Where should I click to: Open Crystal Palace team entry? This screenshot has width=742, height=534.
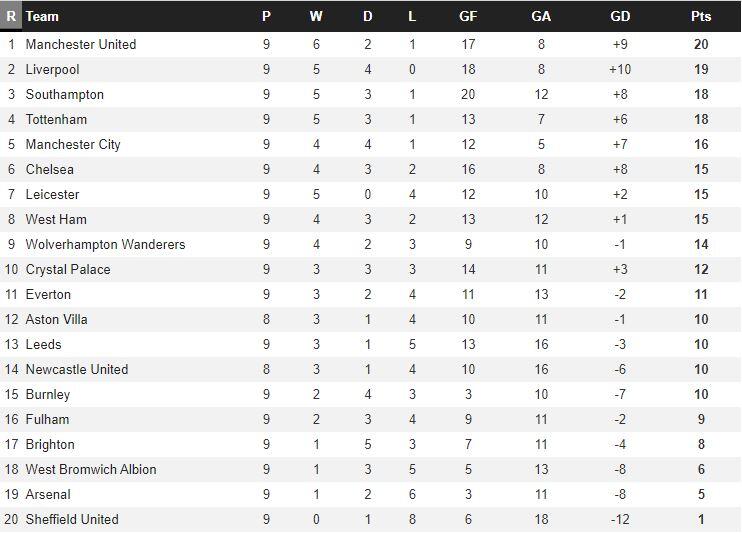coord(68,269)
